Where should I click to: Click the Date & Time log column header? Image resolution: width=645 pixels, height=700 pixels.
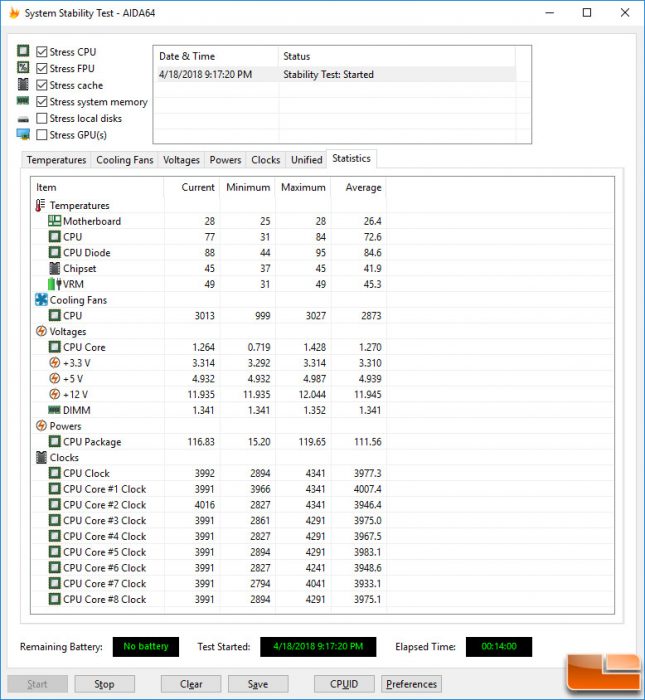click(x=216, y=56)
